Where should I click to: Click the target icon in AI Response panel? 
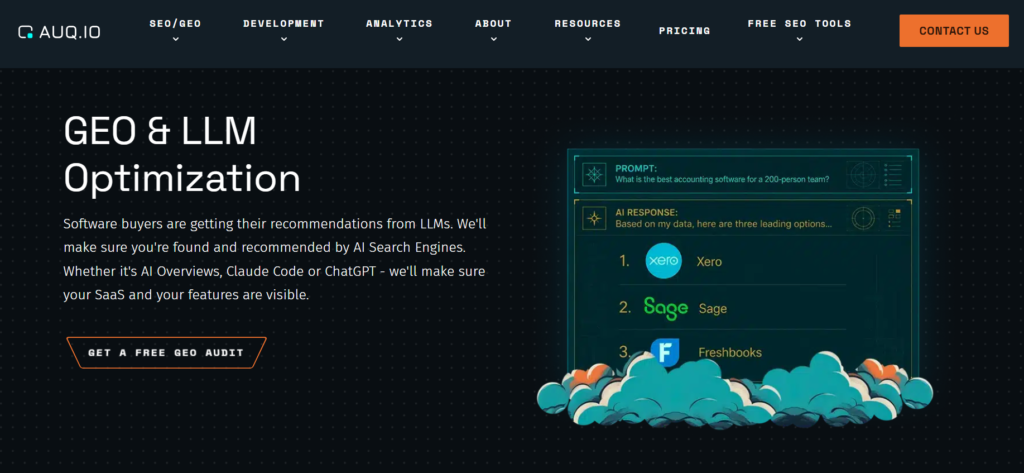[865, 218]
